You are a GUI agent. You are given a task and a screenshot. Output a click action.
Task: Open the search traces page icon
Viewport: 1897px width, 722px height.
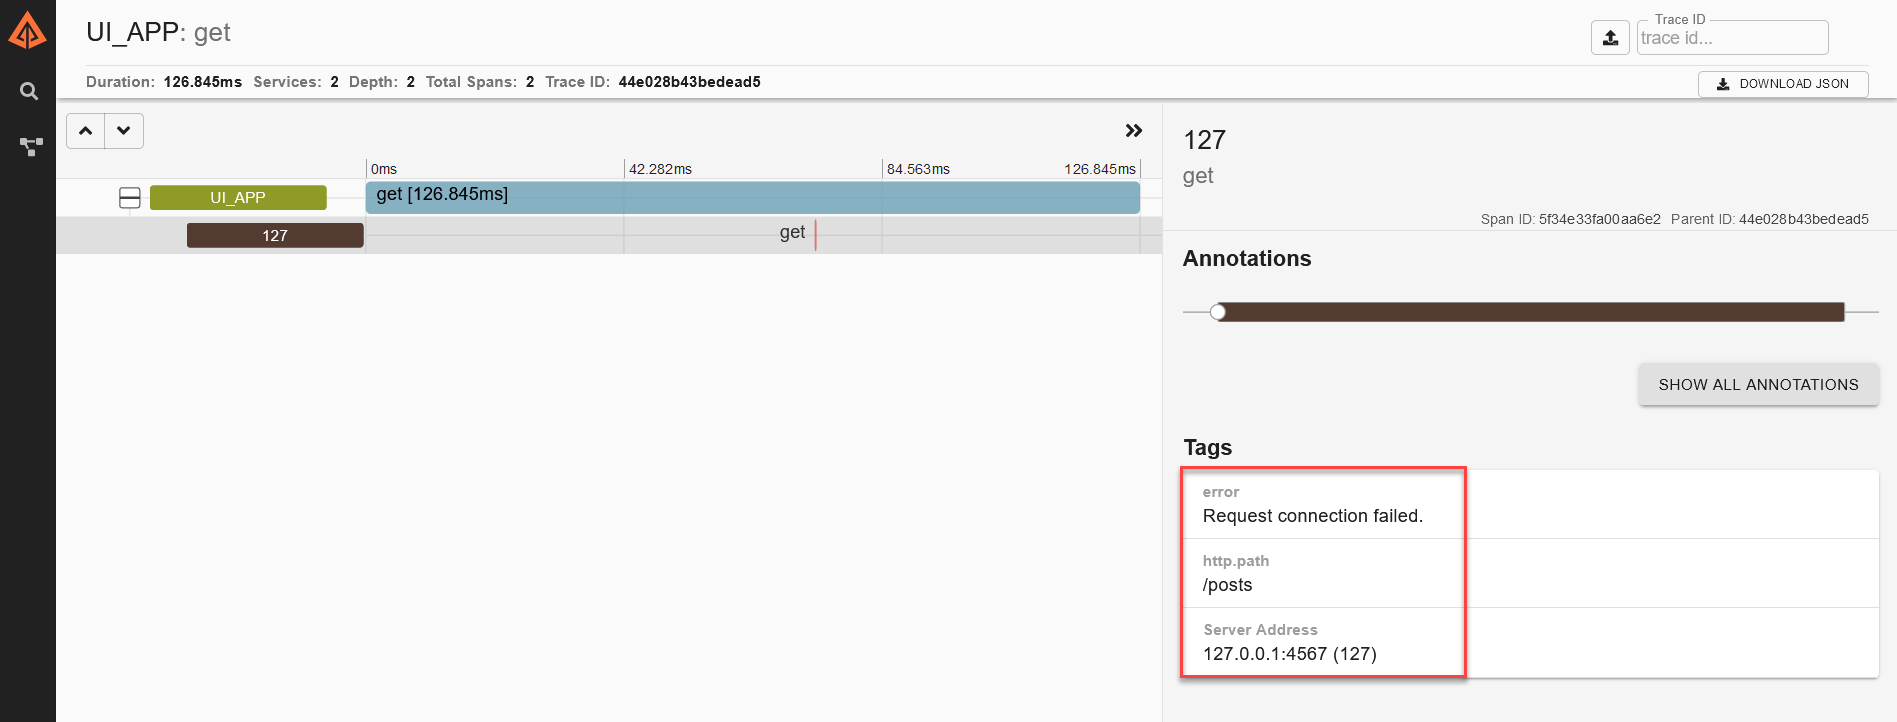(29, 91)
